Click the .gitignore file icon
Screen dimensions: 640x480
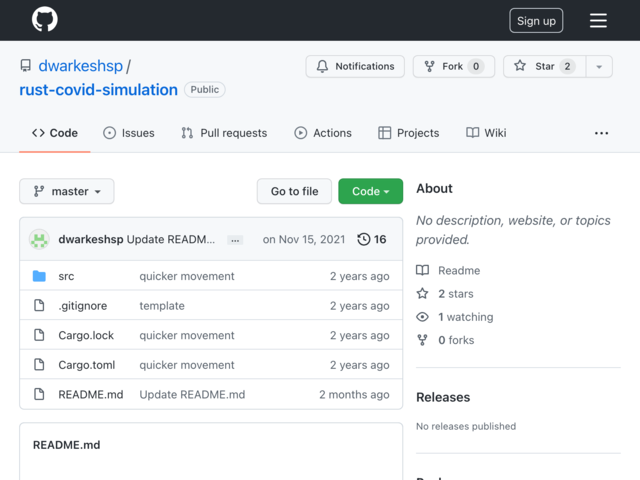point(39,305)
